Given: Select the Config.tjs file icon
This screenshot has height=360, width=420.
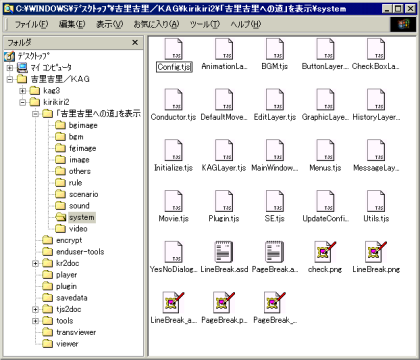Looking at the screenshot, I should [x=174, y=49].
